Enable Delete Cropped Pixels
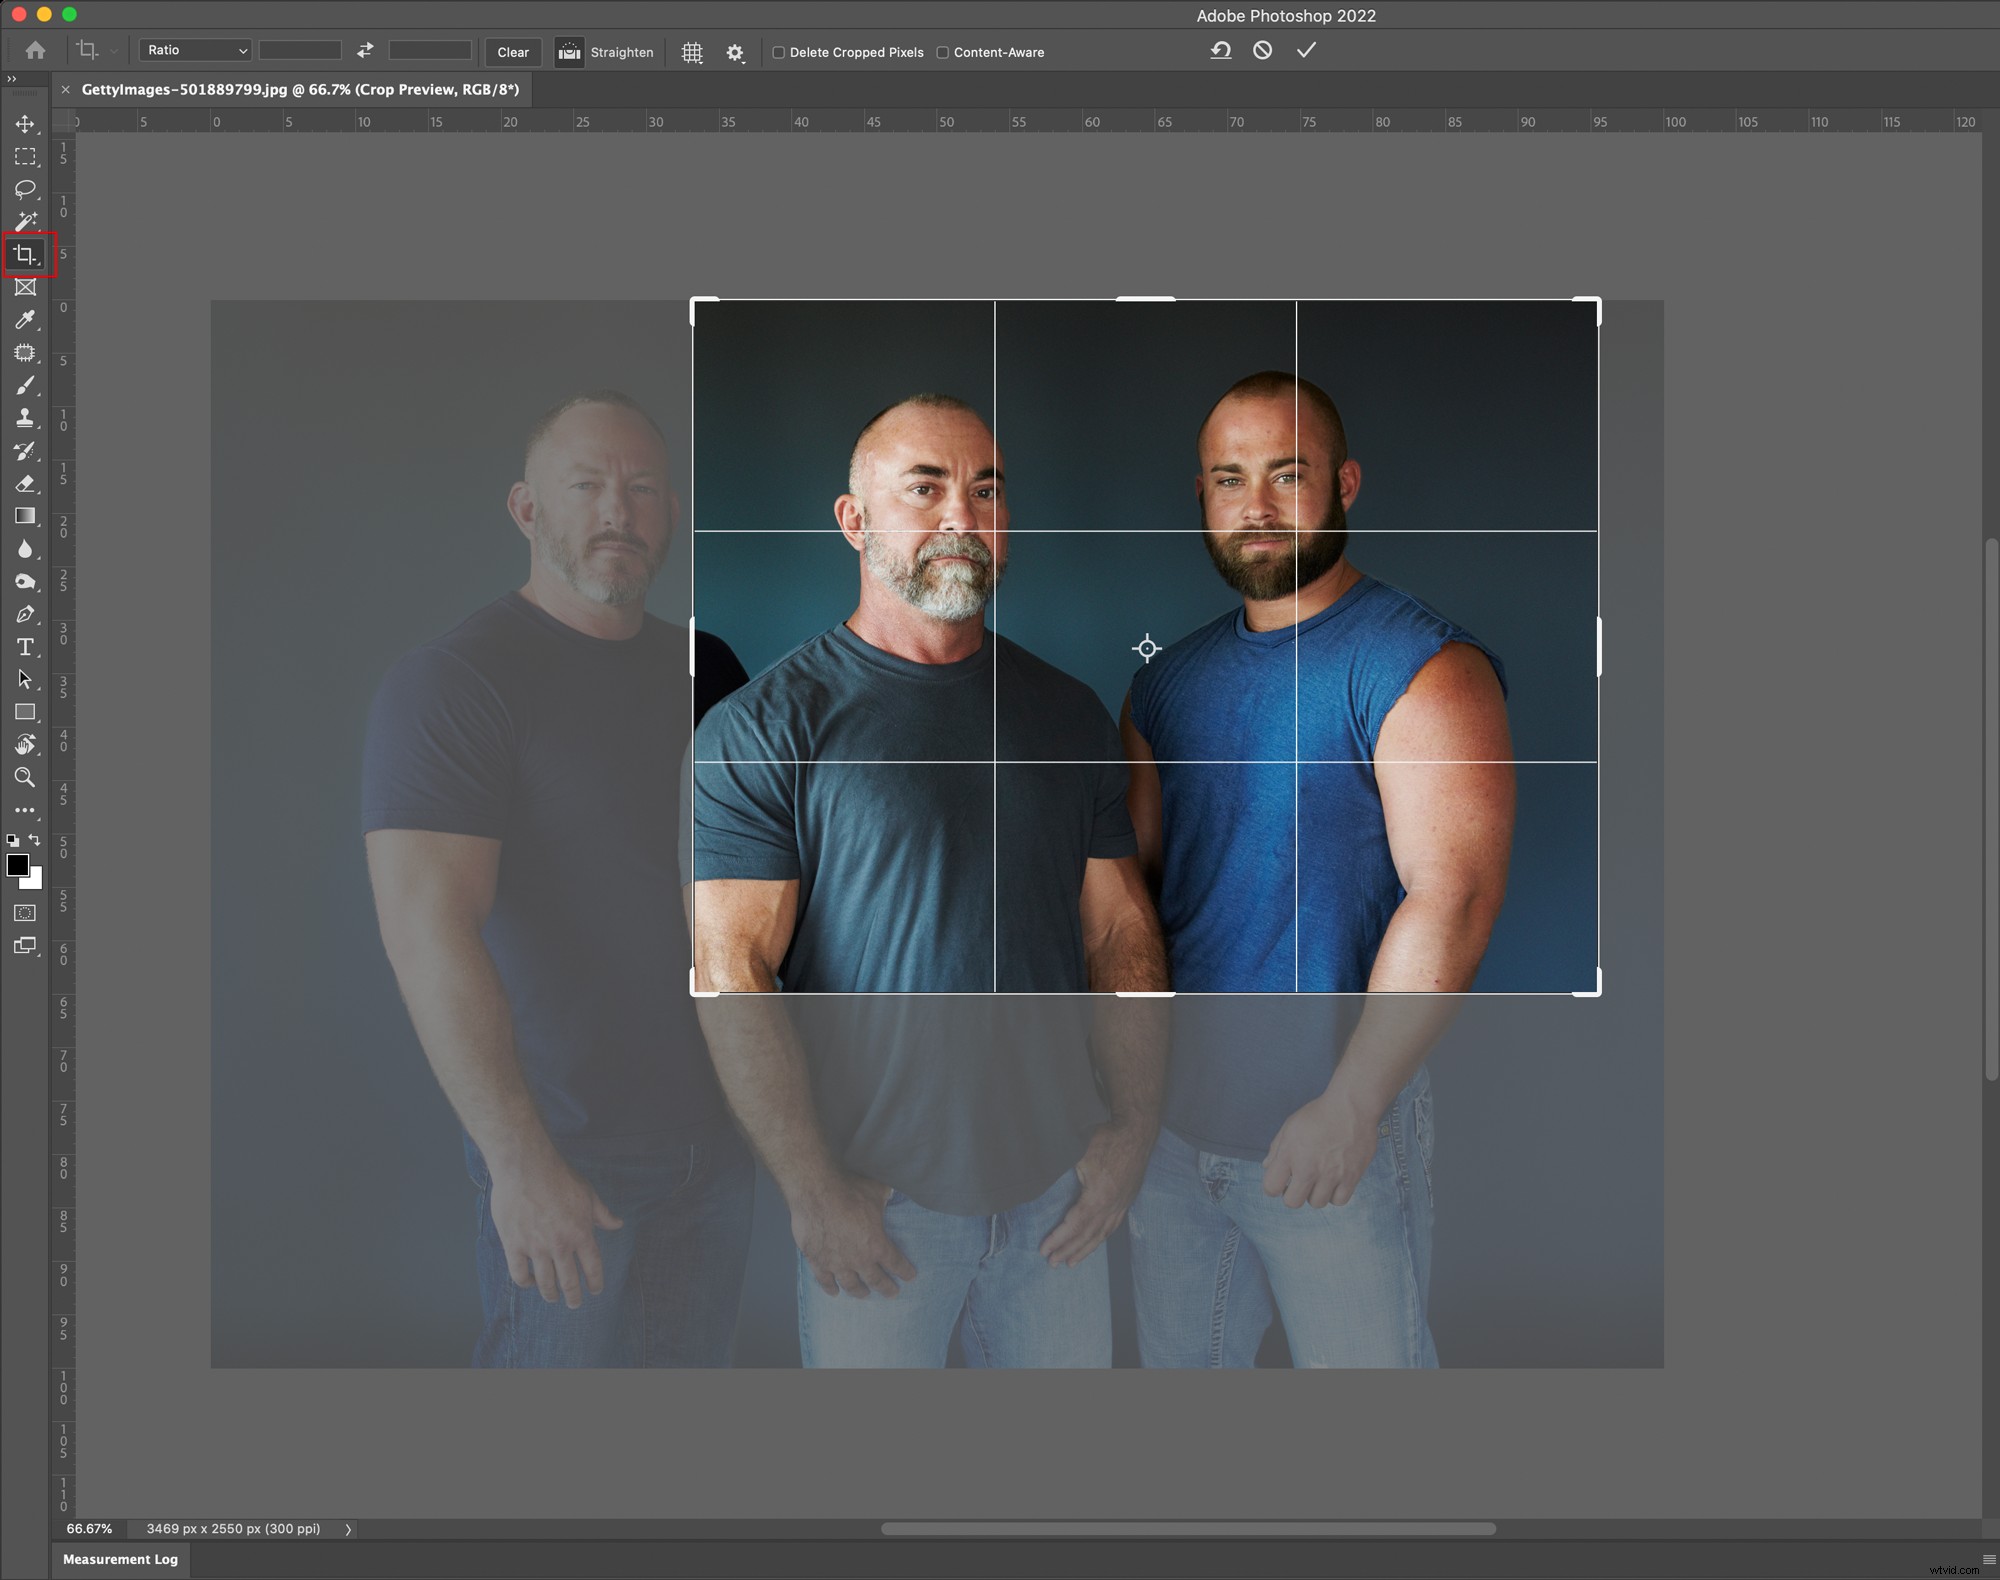 [780, 52]
